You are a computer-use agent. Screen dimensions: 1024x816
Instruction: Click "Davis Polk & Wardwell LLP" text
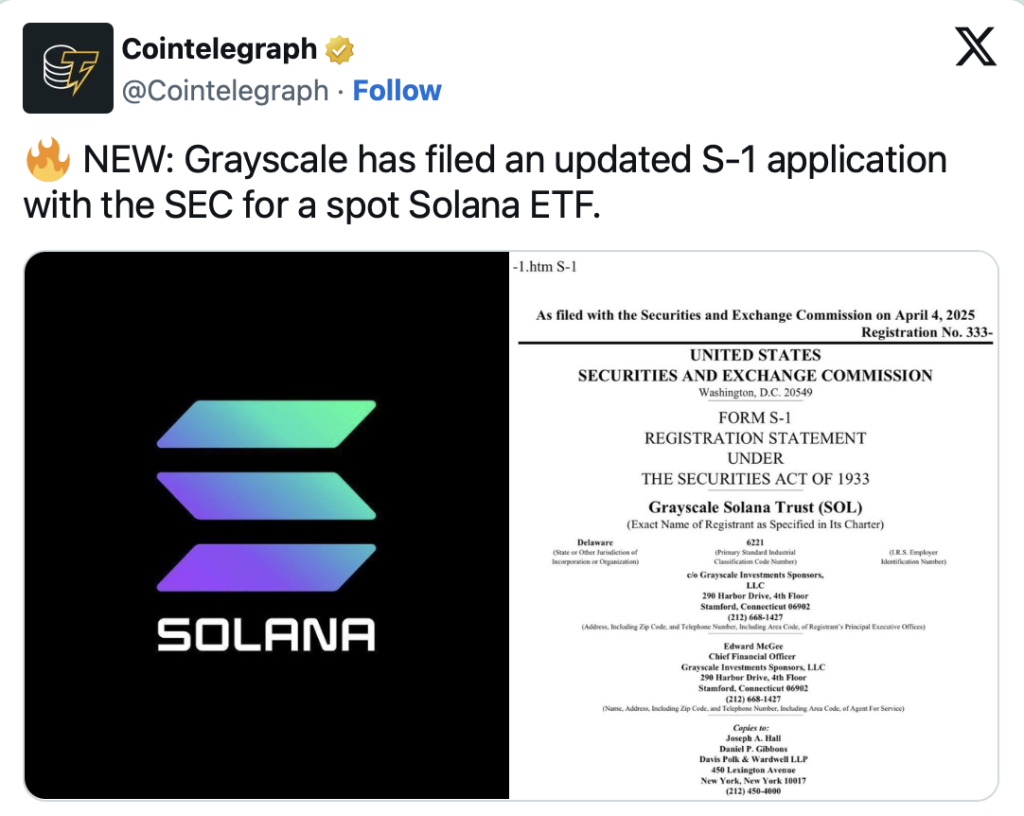[x=755, y=757]
